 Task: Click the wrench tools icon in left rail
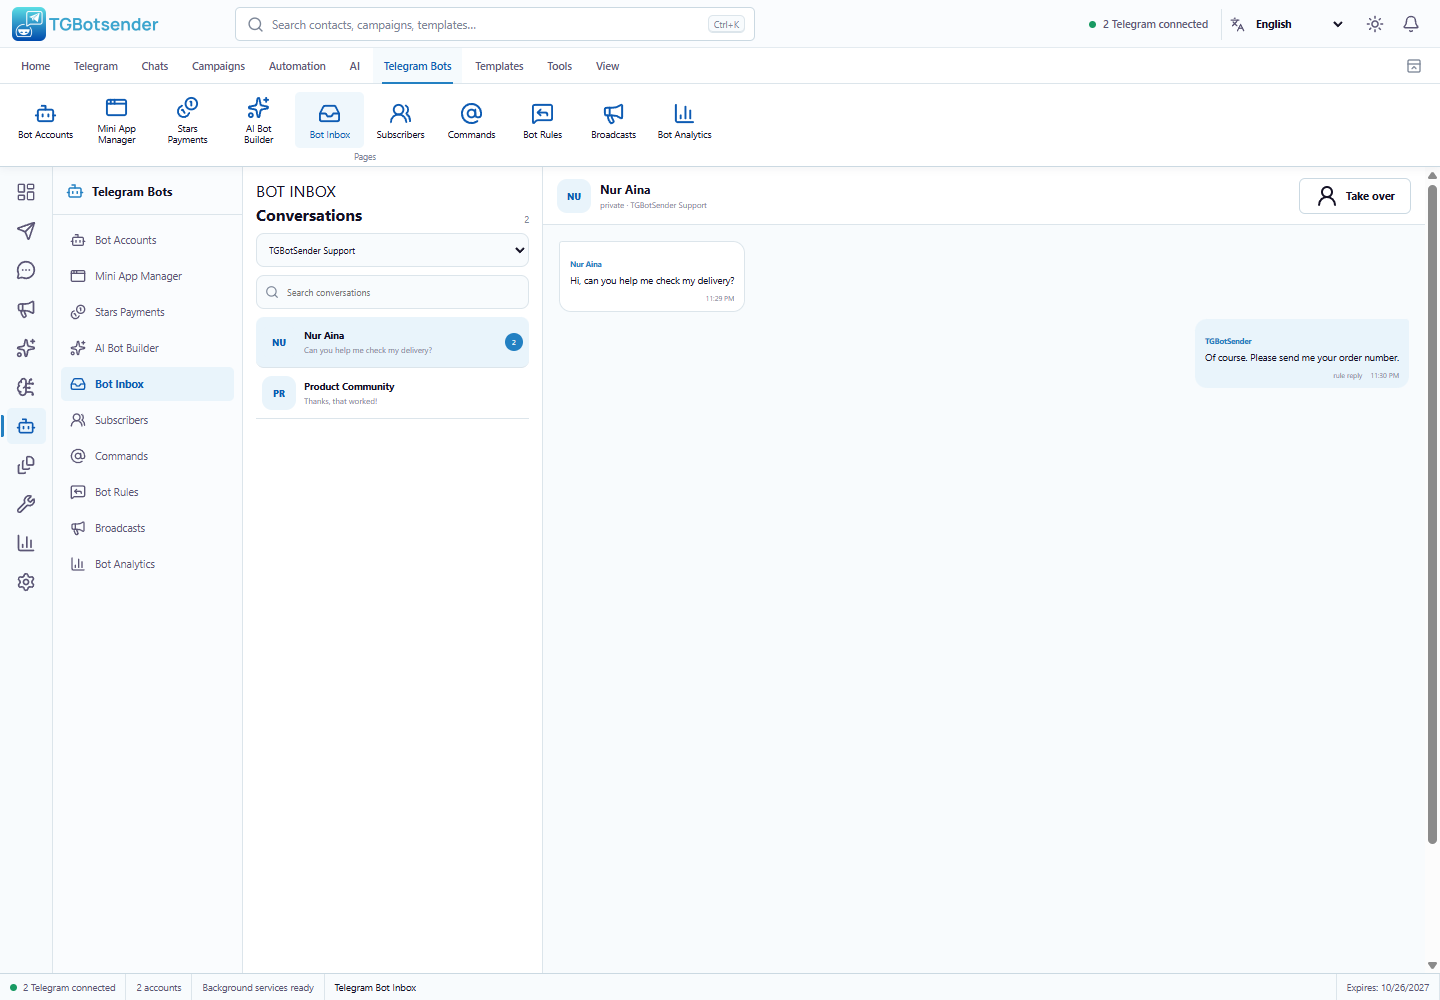(26, 504)
